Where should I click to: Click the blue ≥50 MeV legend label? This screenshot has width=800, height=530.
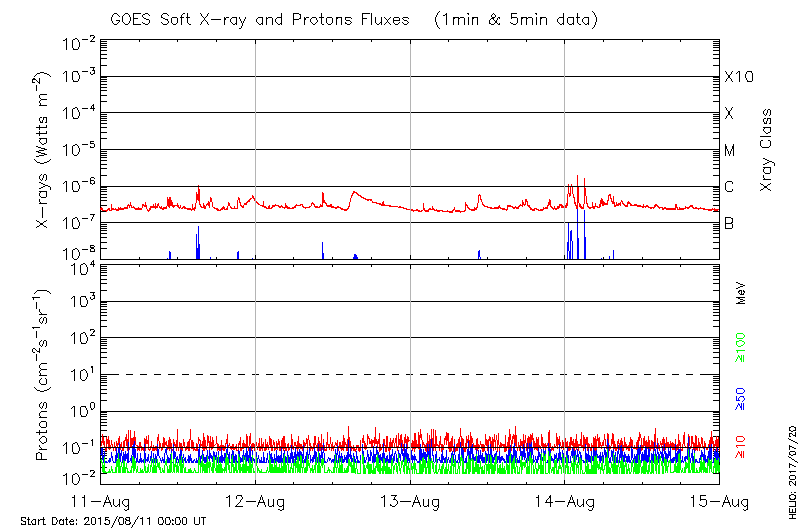[741, 399]
